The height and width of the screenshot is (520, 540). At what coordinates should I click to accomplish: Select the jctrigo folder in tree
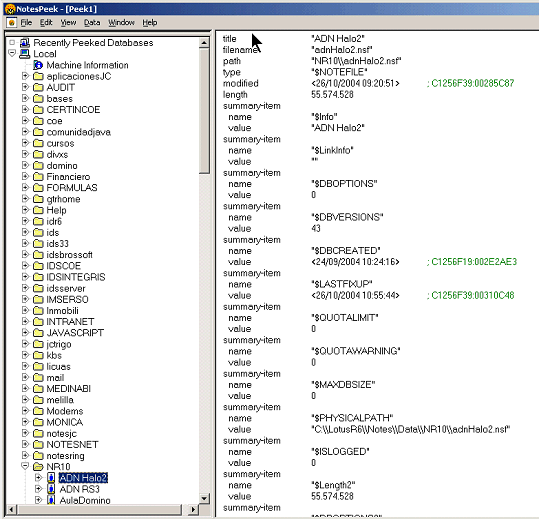pyautogui.click(x=59, y=344)
